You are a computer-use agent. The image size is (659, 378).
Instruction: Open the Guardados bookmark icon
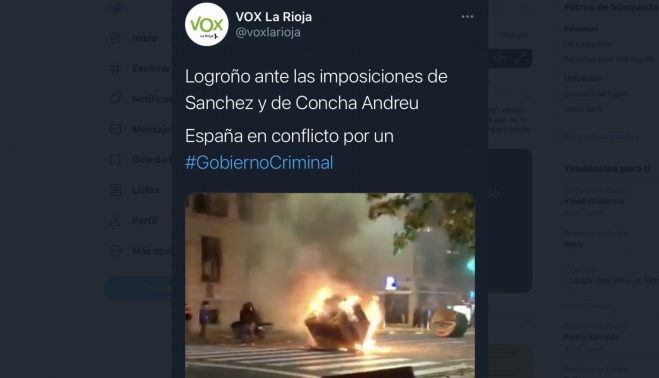pyautogui.click(x=115, y=160)
